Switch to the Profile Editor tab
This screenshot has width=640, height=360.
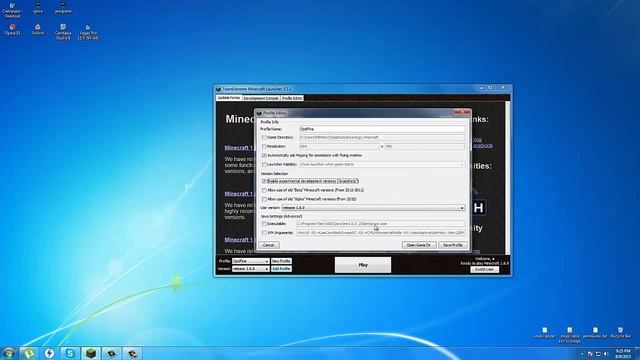(x=292, y=98)
